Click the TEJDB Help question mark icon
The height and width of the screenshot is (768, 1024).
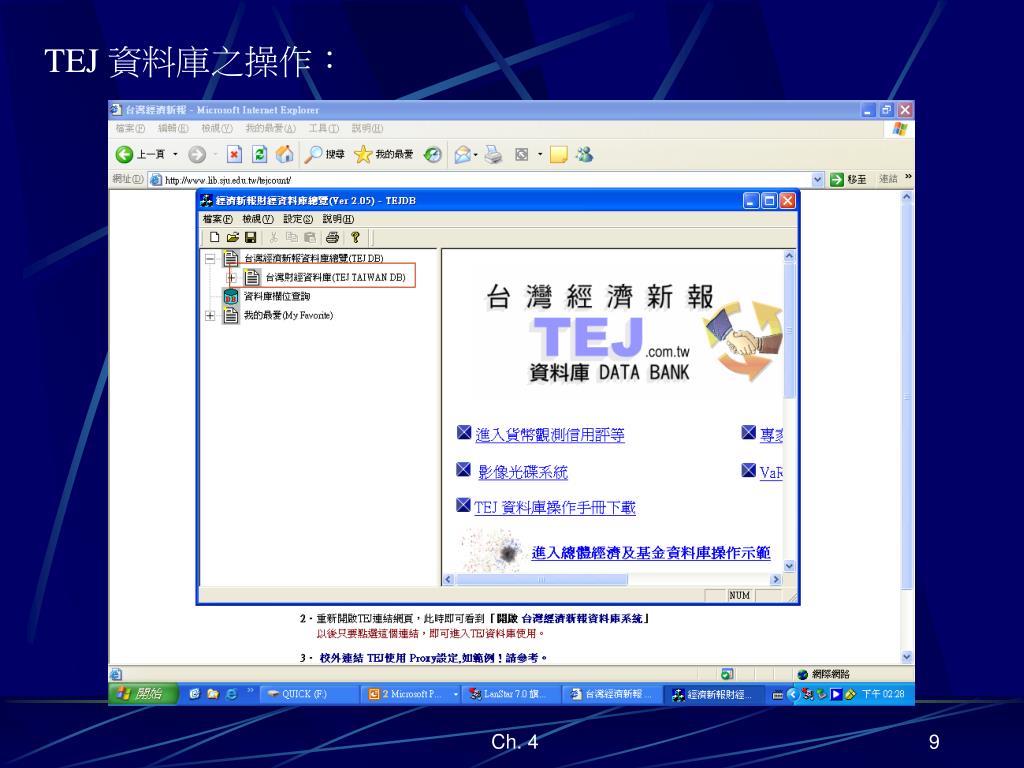(355, 237)
